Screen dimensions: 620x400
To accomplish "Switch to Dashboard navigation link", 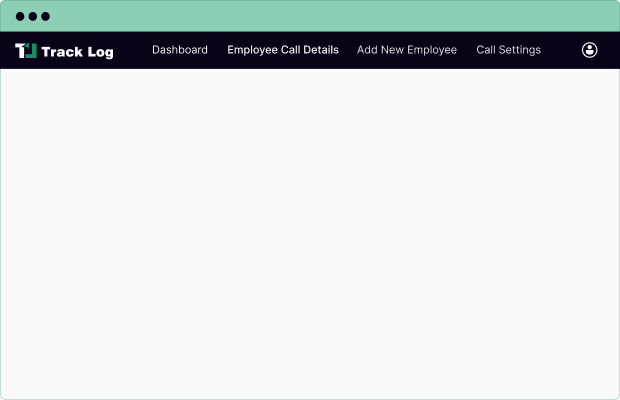I will 180,50.
